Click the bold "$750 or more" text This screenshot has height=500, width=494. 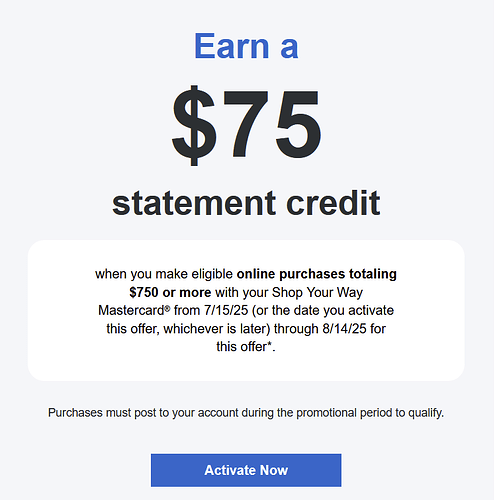tap(170, 292)
